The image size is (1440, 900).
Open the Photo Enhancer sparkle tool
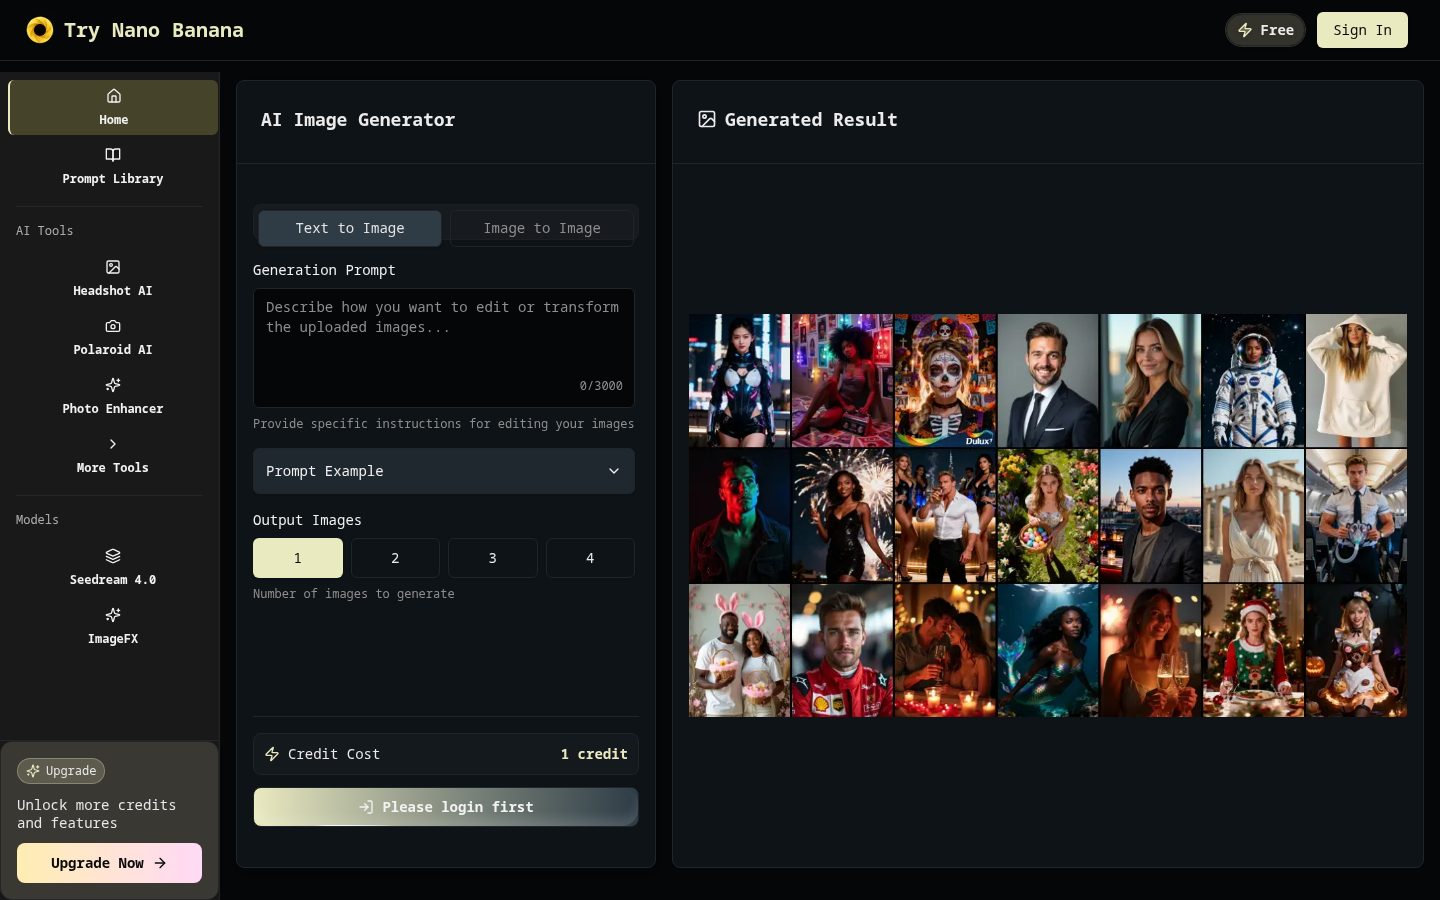(x=113, y=395)
